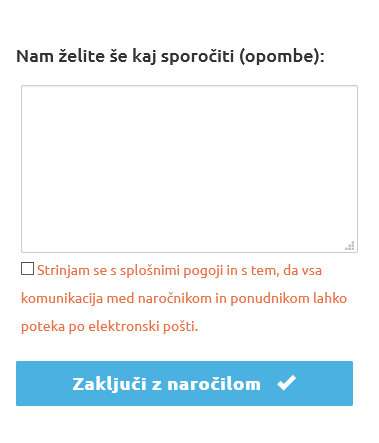Click the word 'naročilom' on the blue button
379x443 pixels.
click(214, 384)
